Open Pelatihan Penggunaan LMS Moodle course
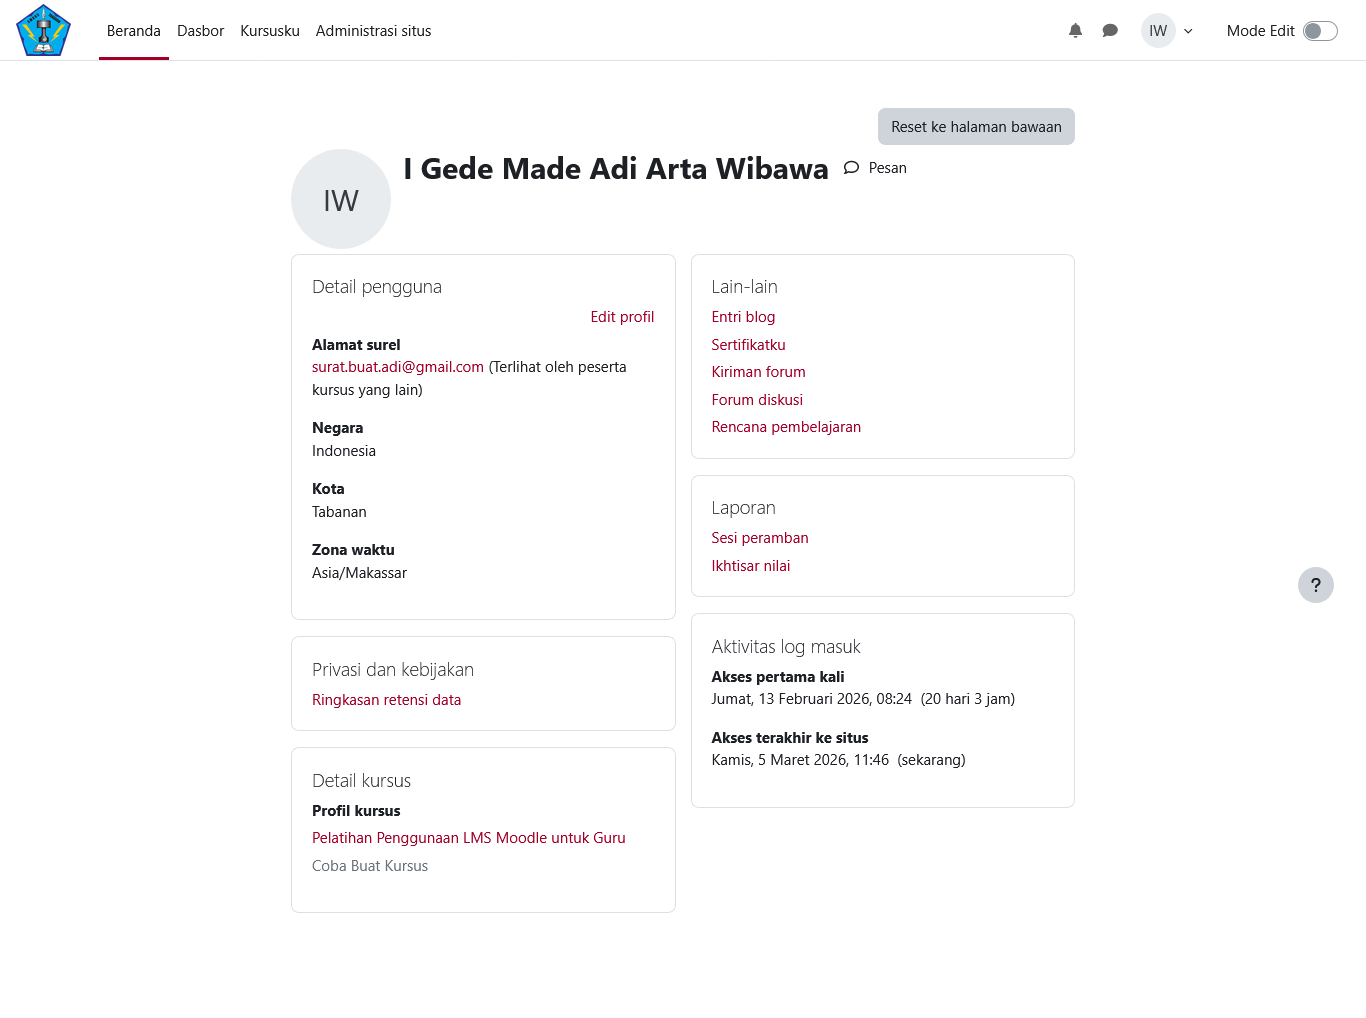The image size is (1366, 1018). pyautogui.click(x=468, y=838)
